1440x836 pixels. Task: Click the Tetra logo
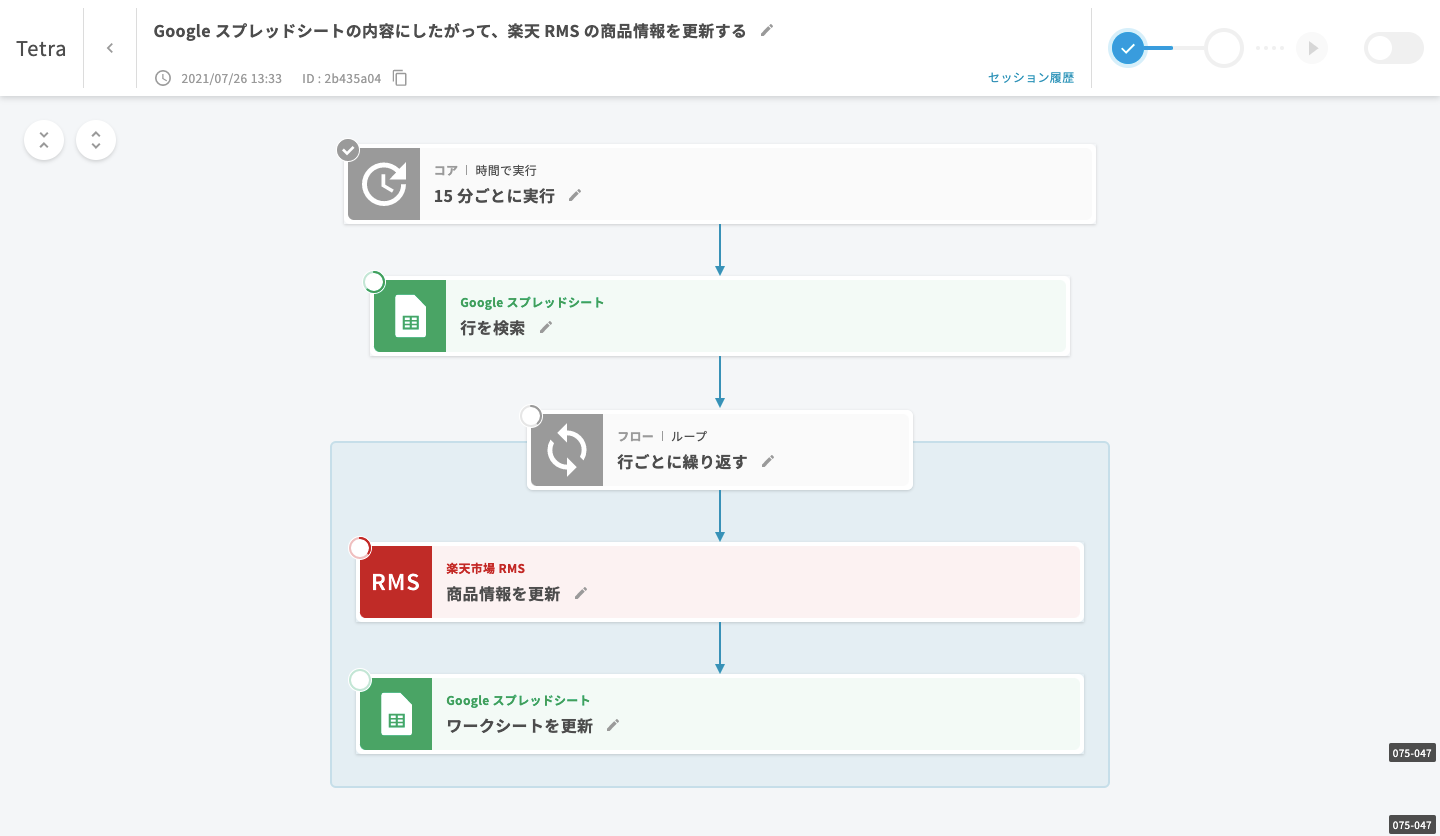click(x=41, y=48)
